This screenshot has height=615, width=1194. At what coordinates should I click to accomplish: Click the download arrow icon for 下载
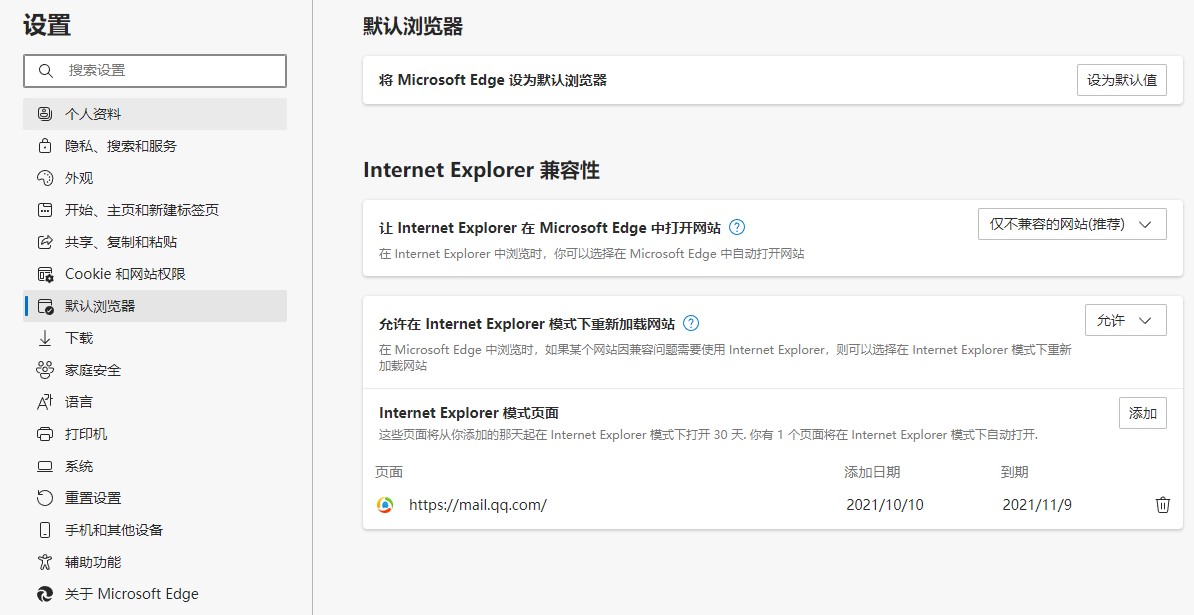[x=45, y=338]
